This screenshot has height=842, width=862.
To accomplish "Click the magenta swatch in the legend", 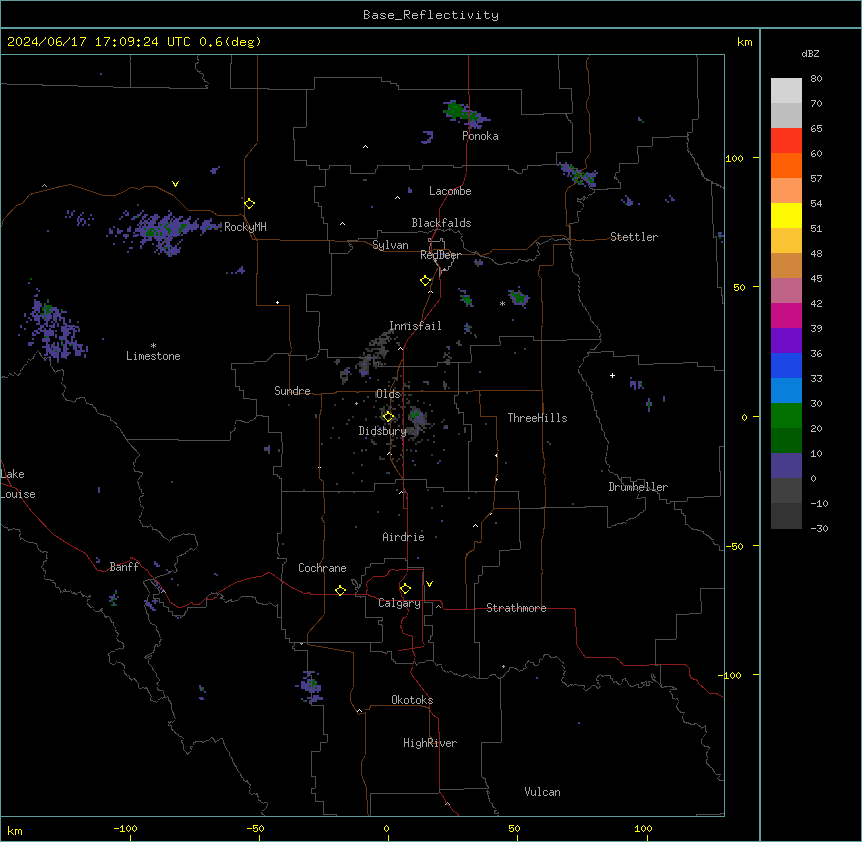I will [x=786, y=315].
